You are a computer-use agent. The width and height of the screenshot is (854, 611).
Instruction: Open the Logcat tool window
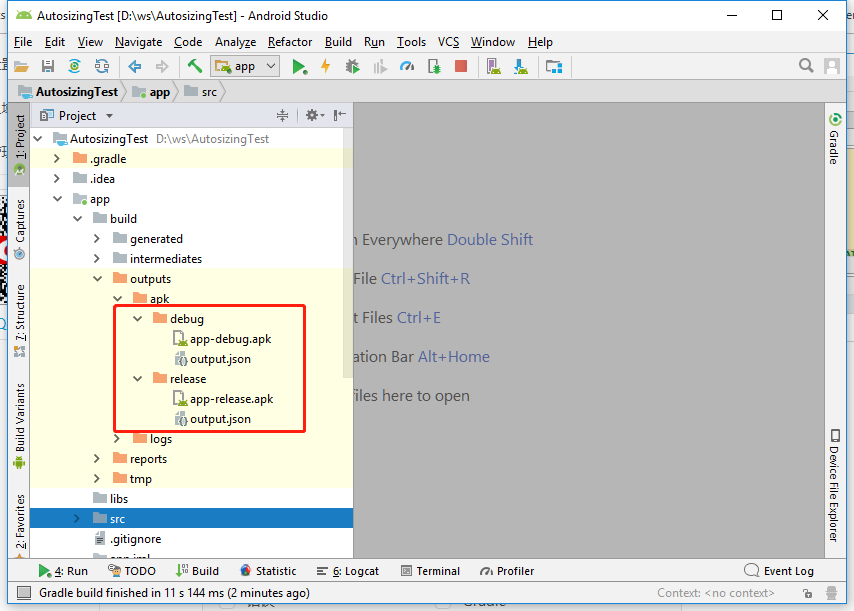pyautogui.click(x=347, y=571)
